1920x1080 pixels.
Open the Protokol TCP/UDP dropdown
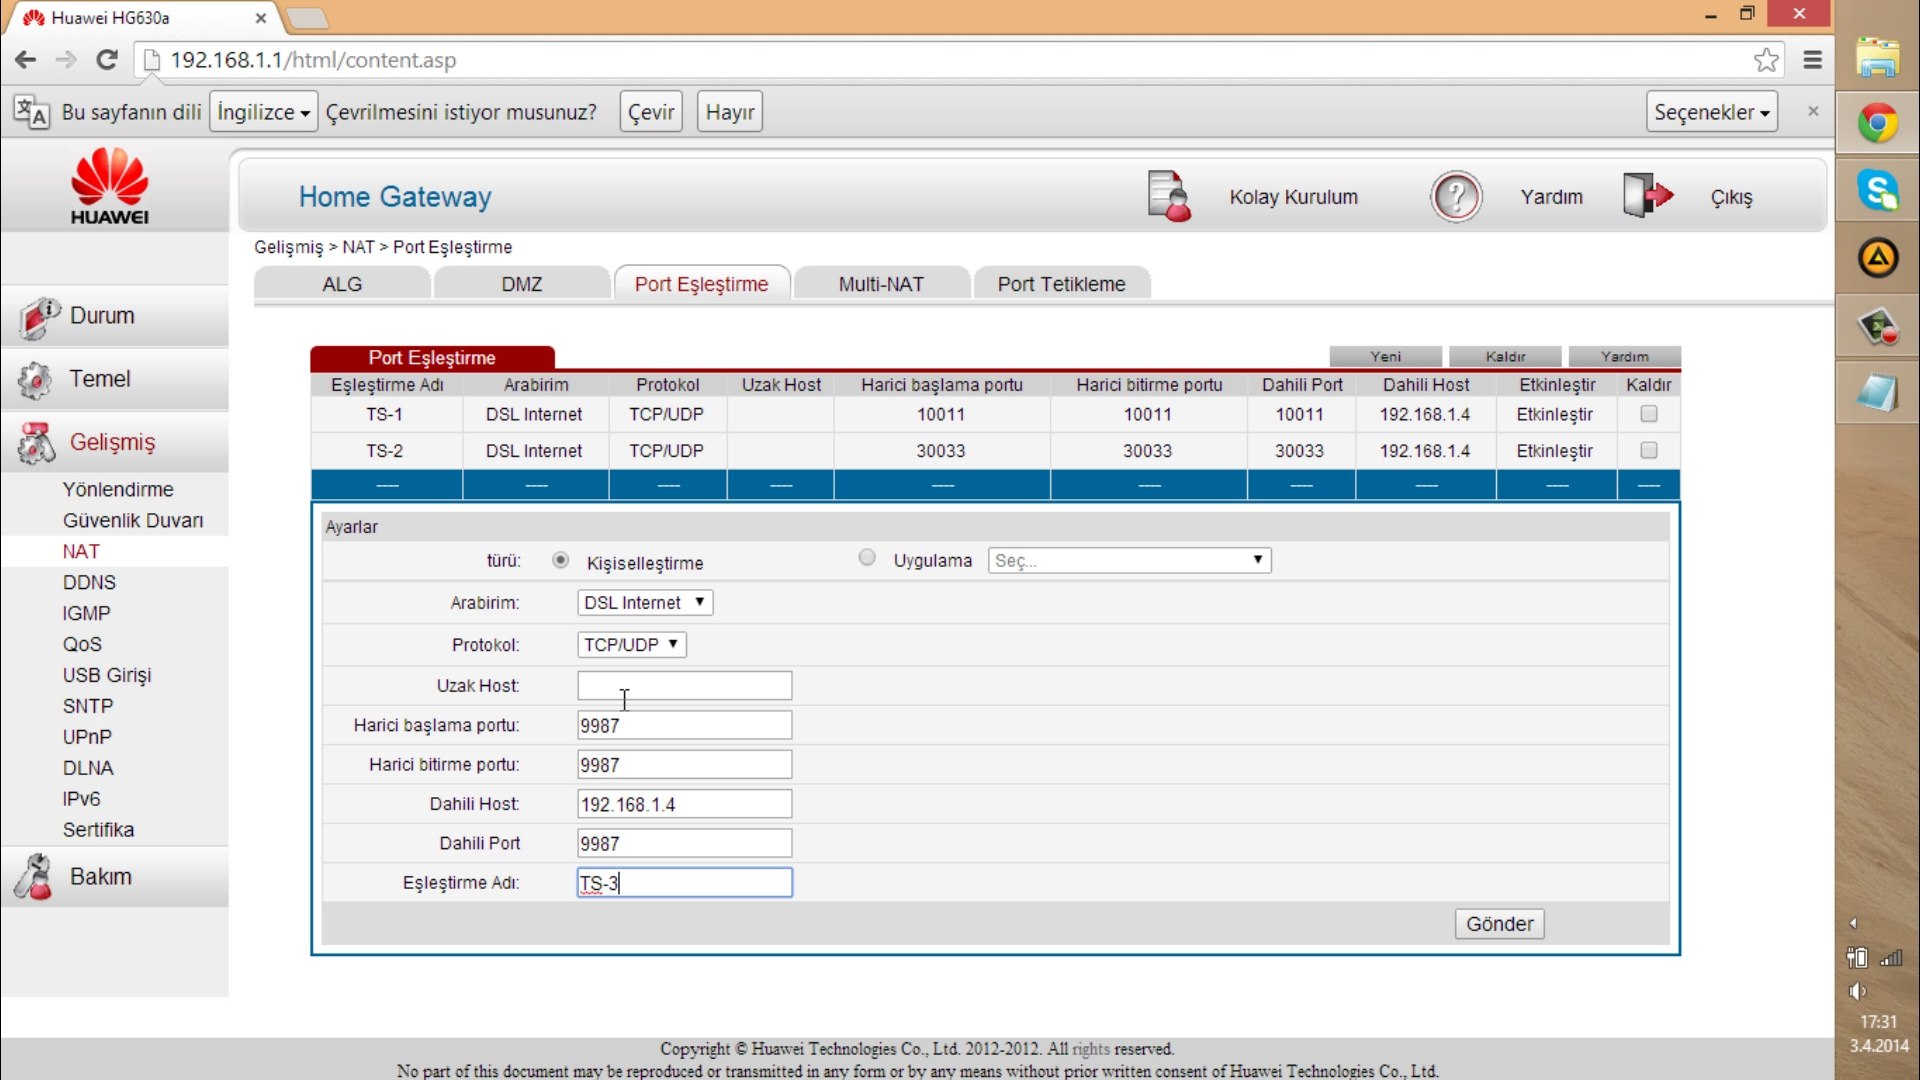[631, 645]
